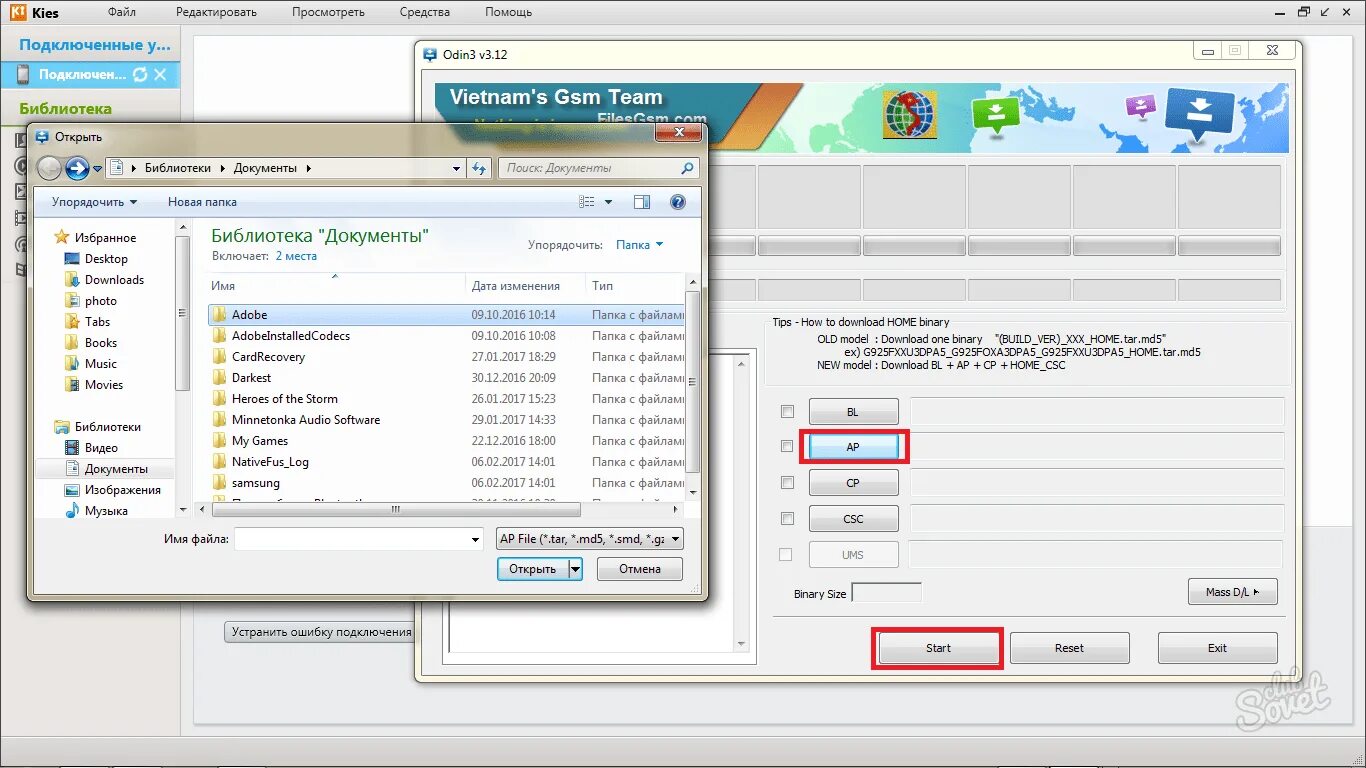The height and width of the screenshot is (768, 1366).
Task: Click the phone icon on Kies device tab
Action: click(24, 75)
